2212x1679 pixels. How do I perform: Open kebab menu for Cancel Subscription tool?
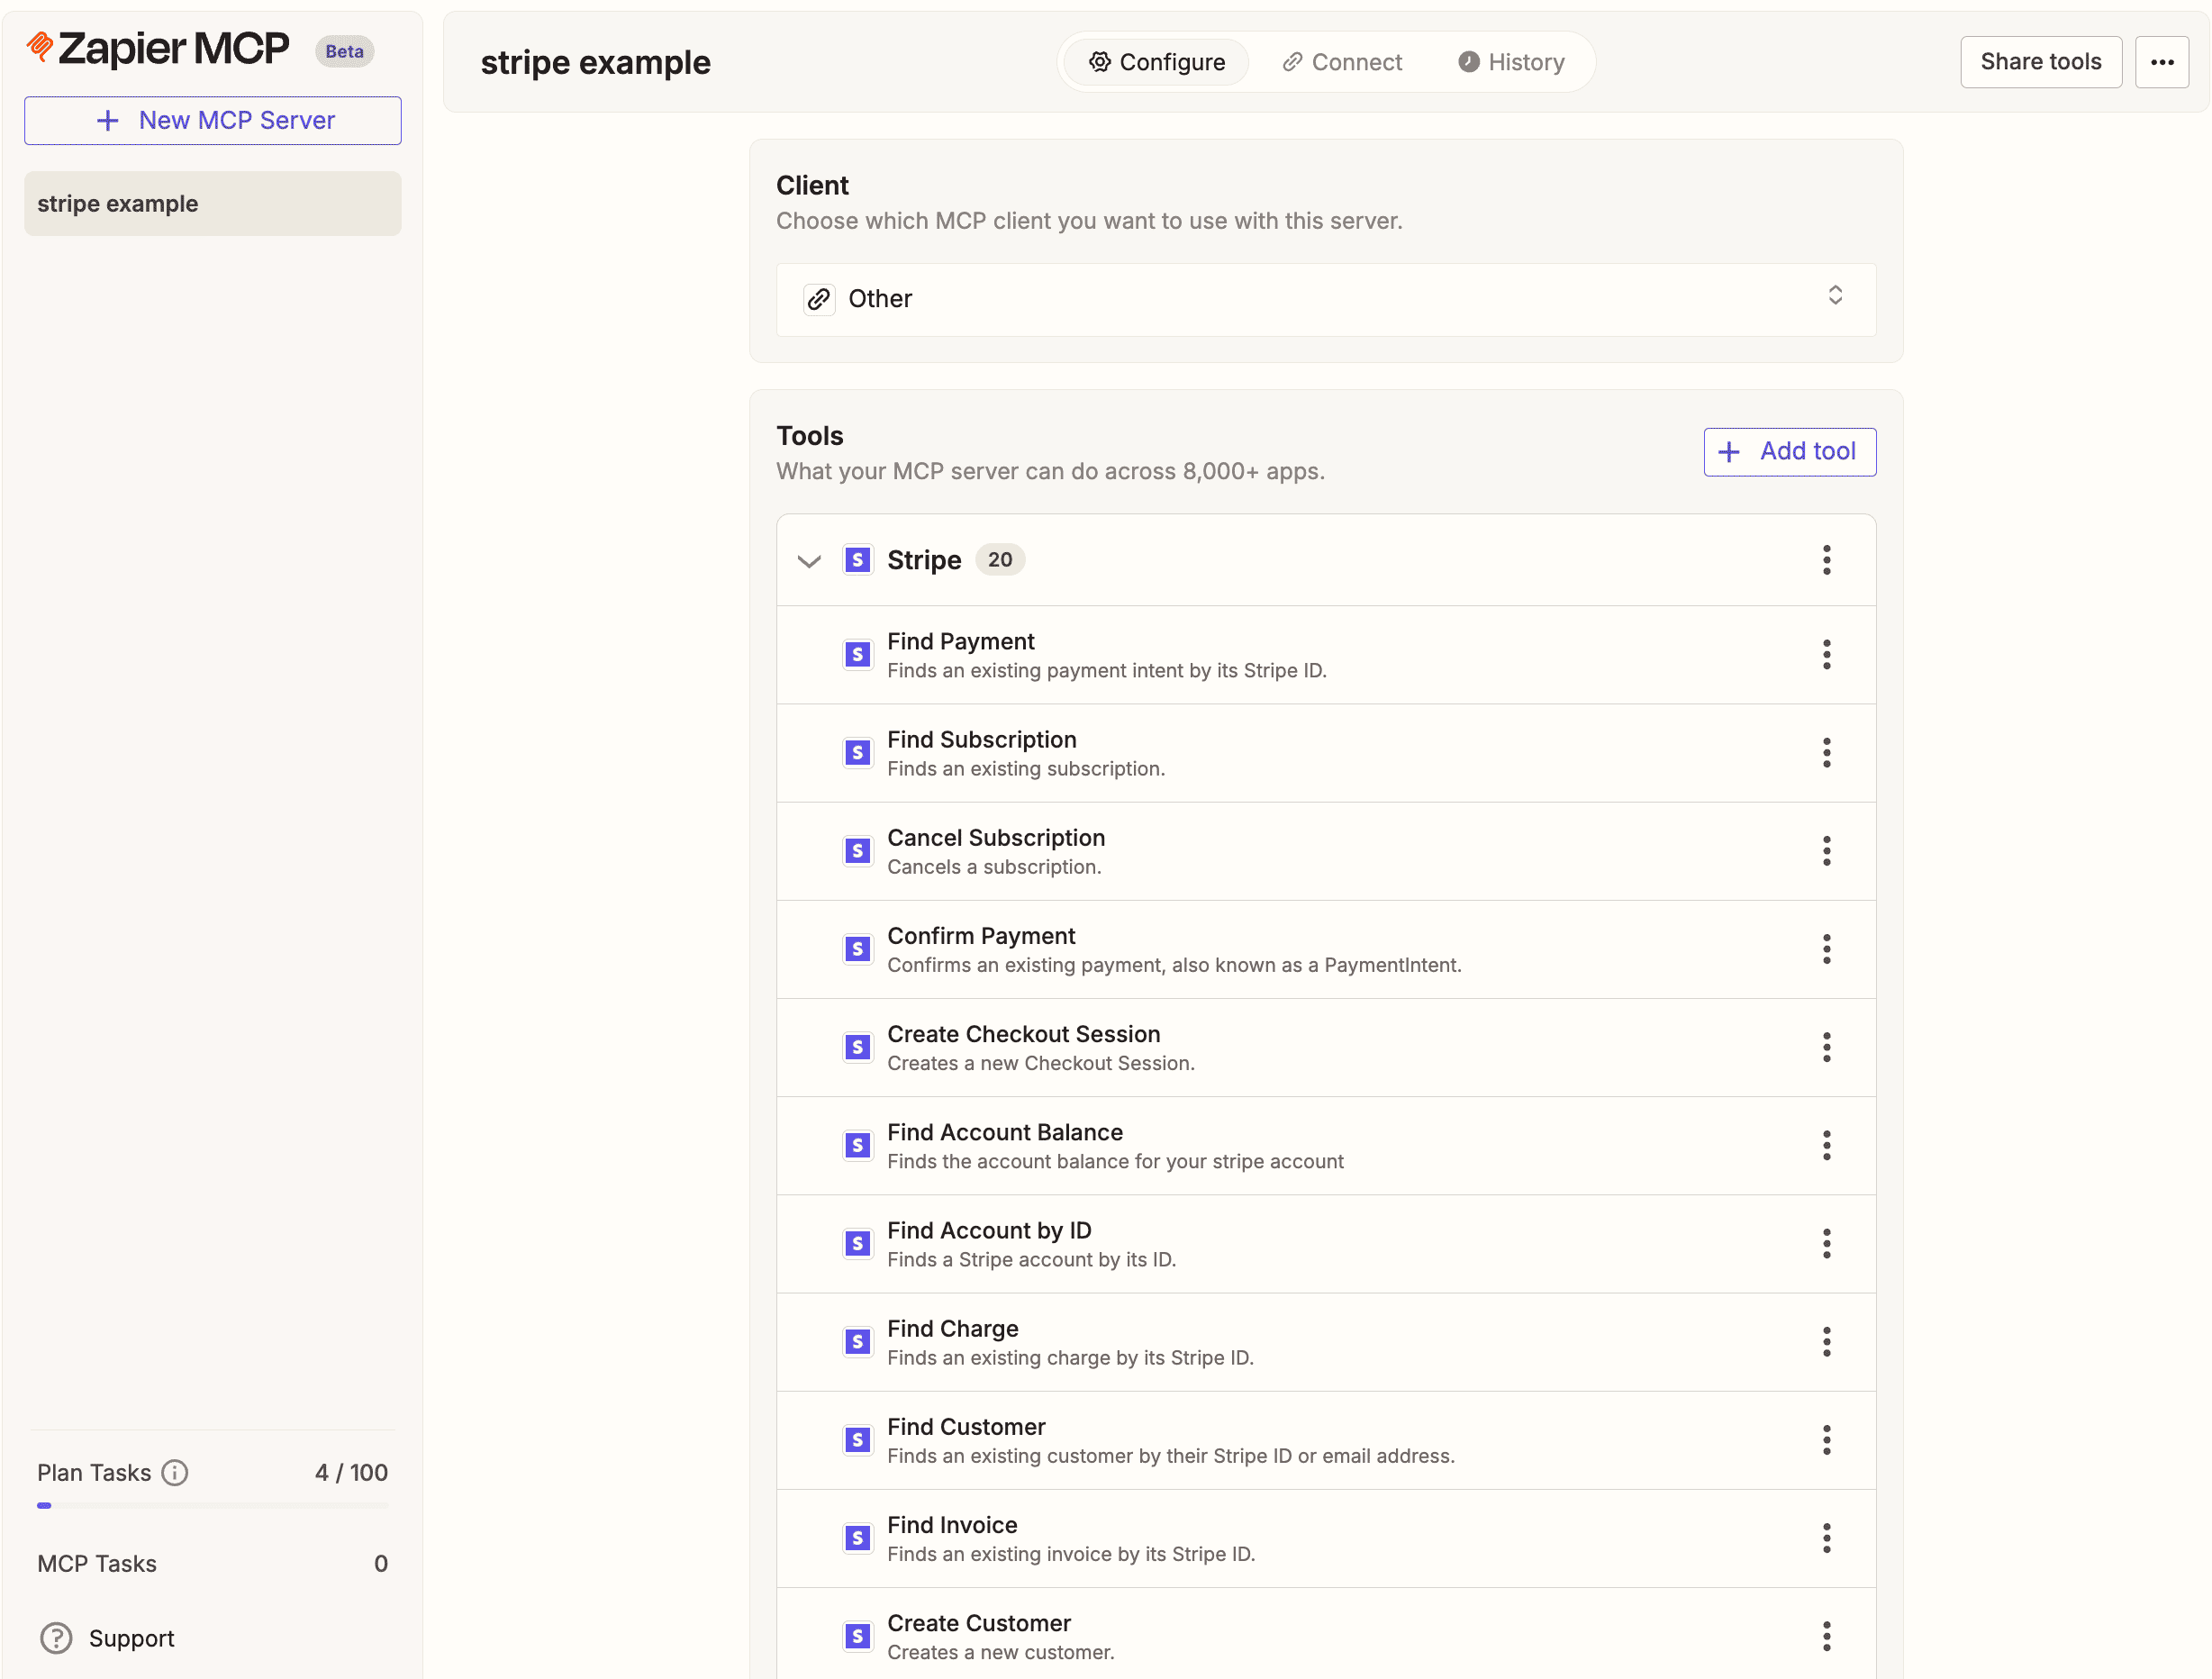(x=1826, y=851)
